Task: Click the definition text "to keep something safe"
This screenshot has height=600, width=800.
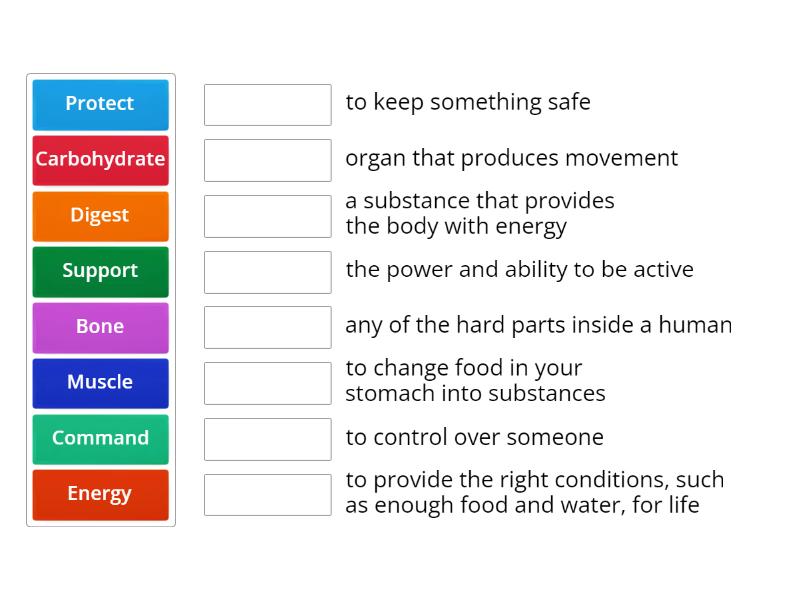Action: [x=468, y=102]
